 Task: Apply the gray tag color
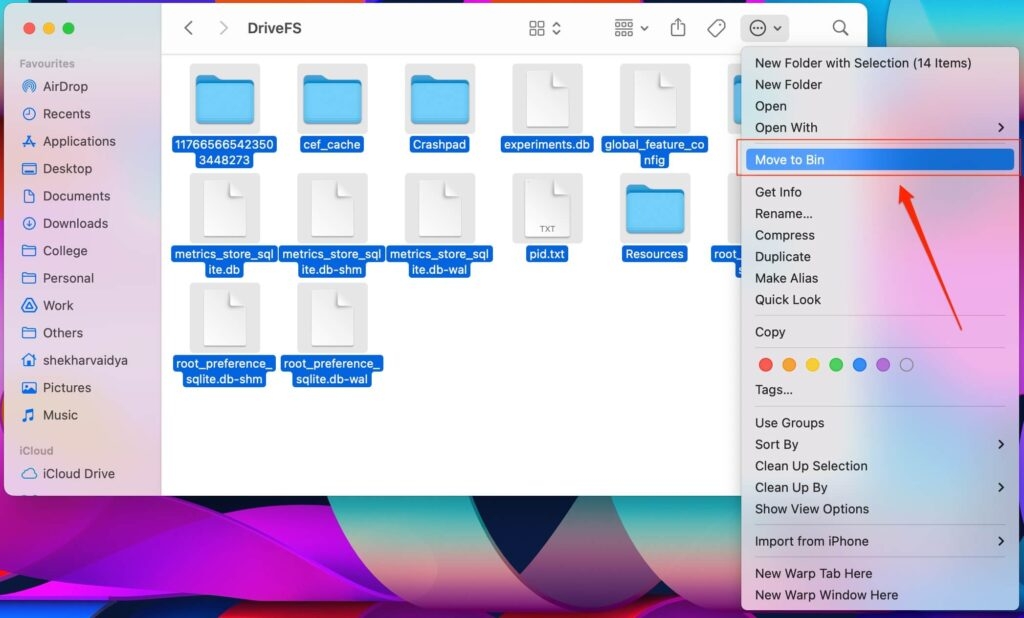click(x=906, y=365)
